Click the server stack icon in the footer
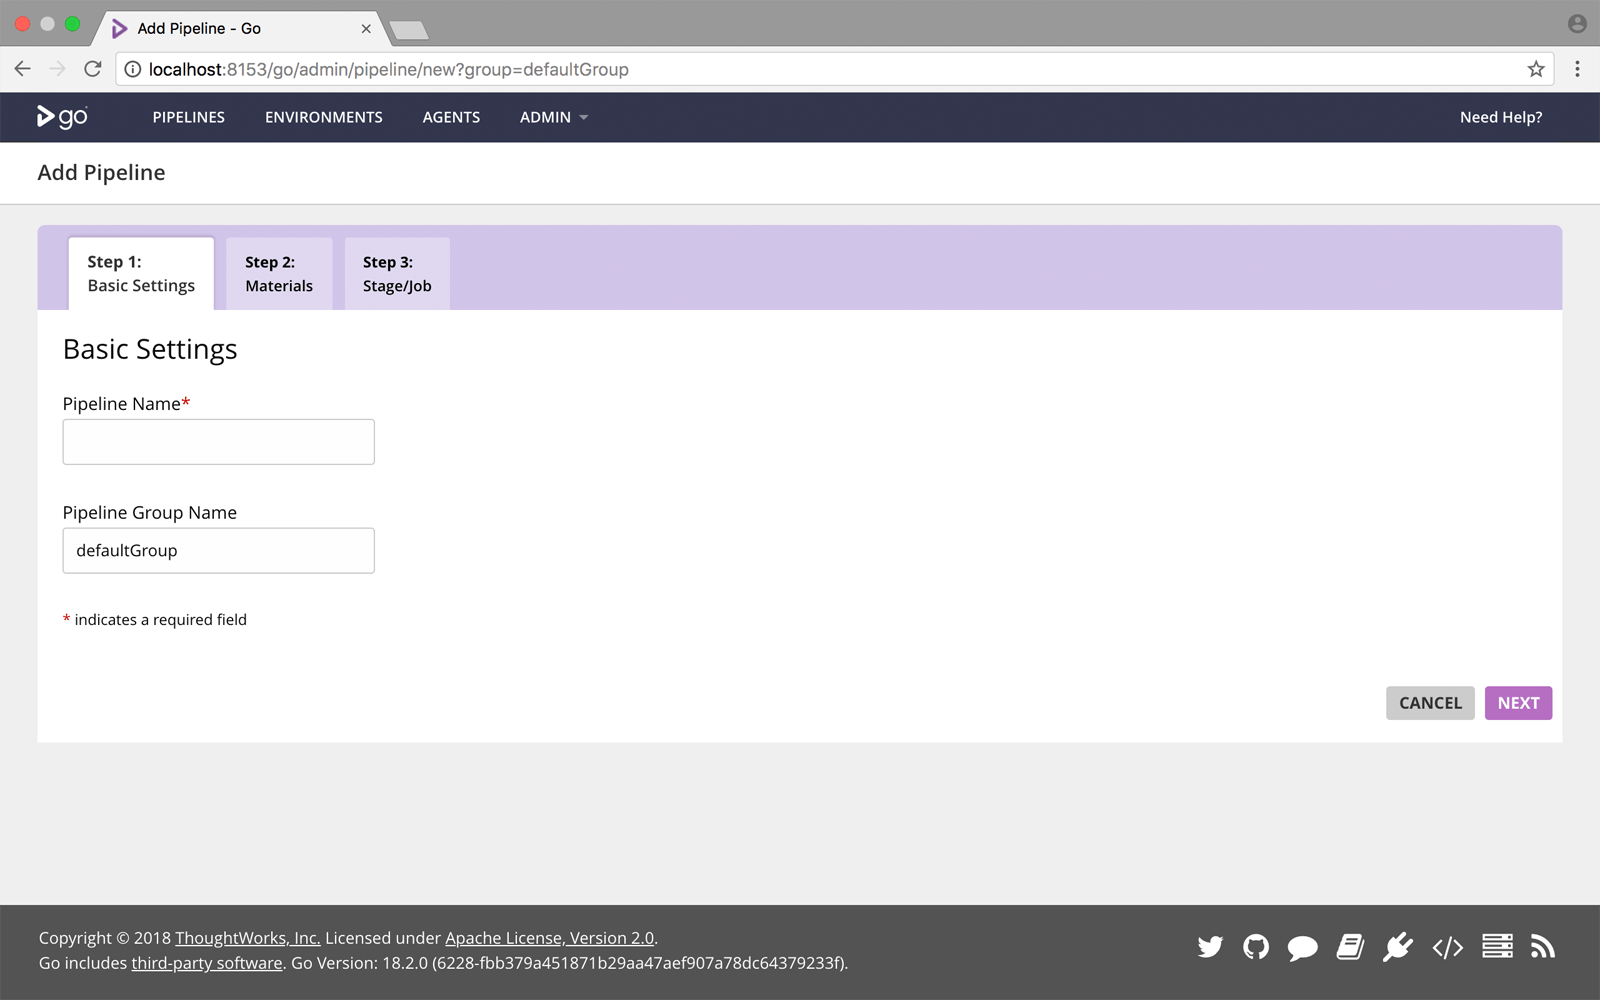Image resolution: width=1600 pixels, height=1000 pixels. 1497,946
